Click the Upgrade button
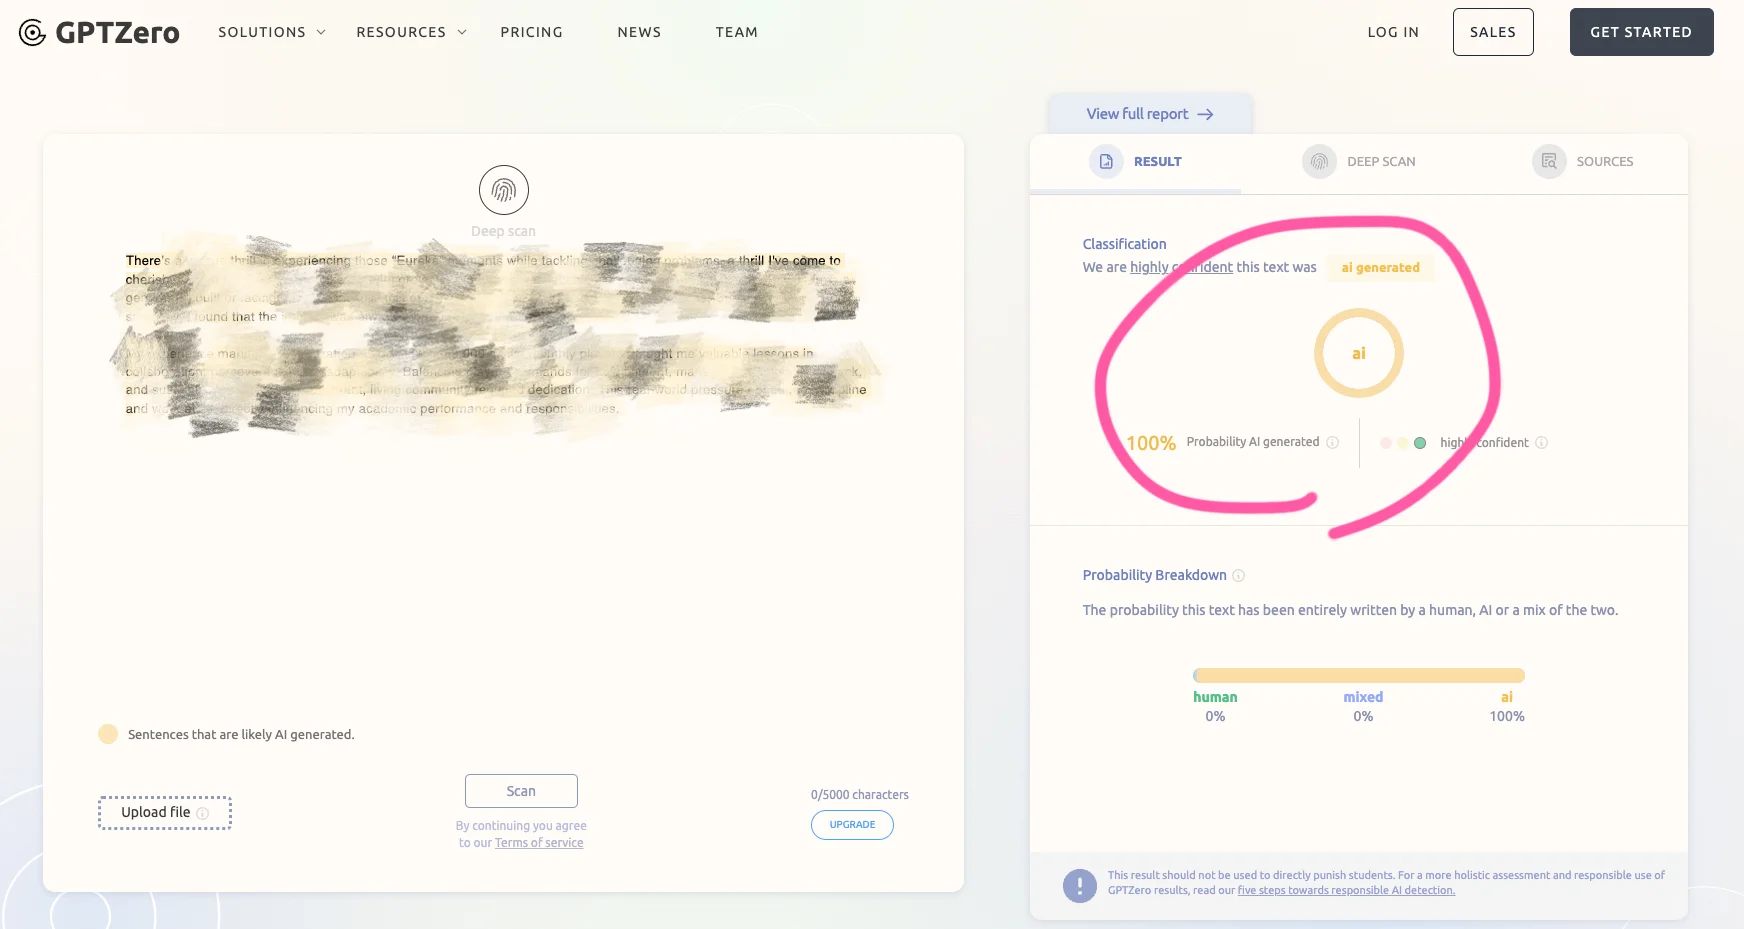This screenshot has height=929, width=1744. click(852, 825)
